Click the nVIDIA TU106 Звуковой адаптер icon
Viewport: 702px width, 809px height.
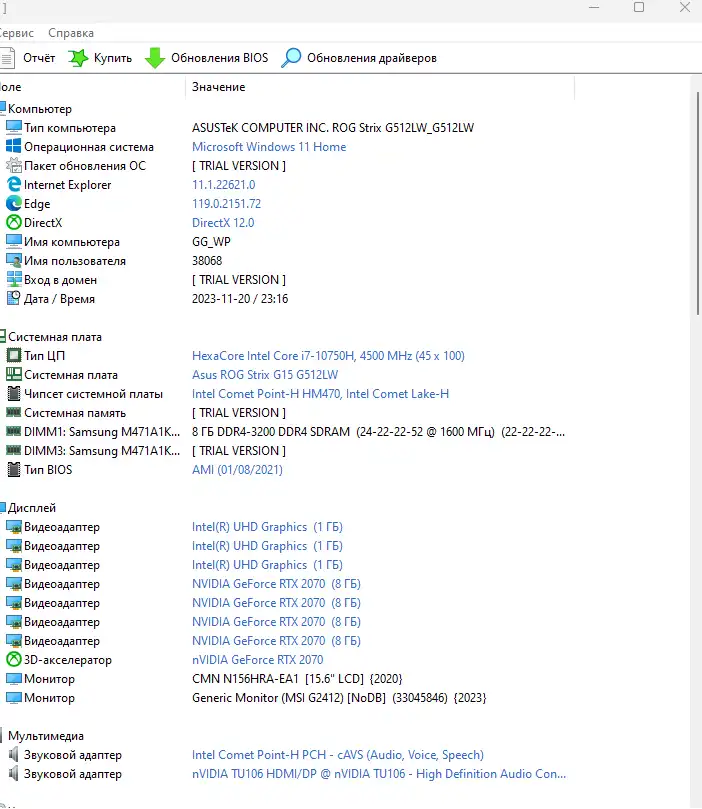point(13,773)
